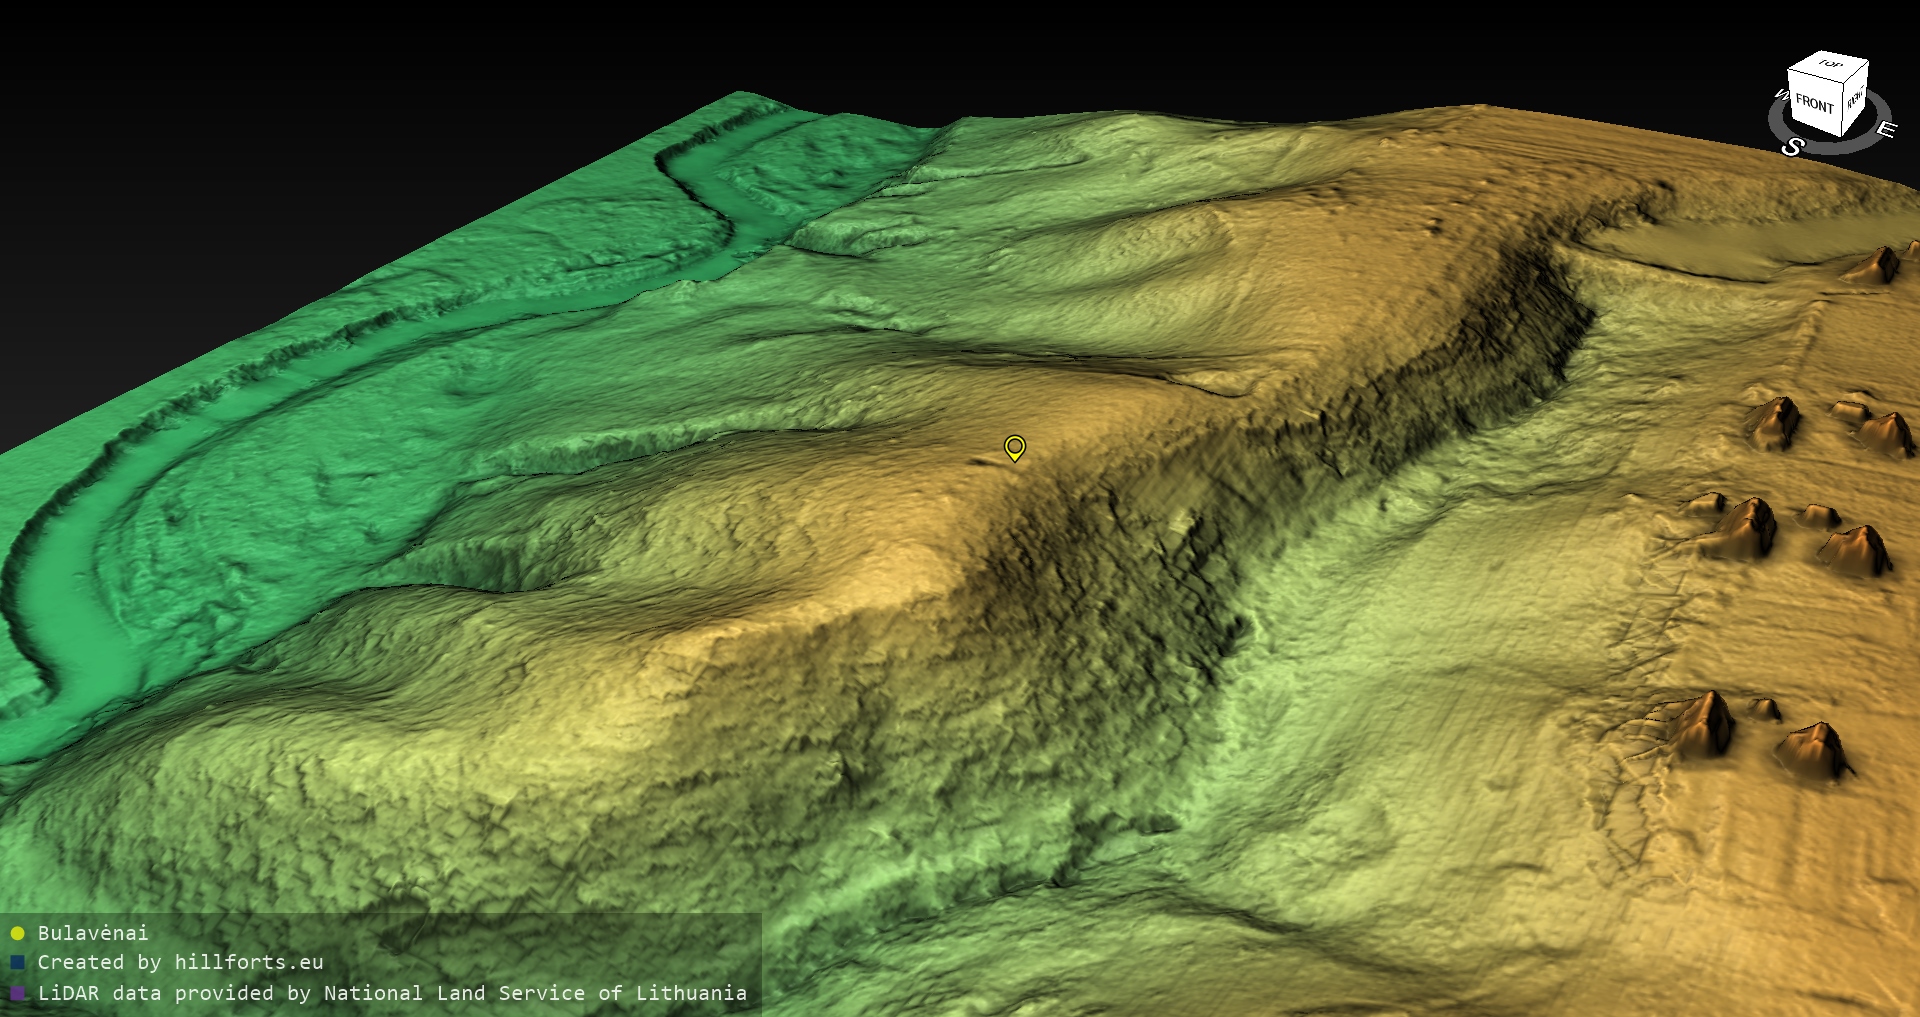Image resolution: width=1920 pixels, height=1017 pixels.
Task: Open the Created by hillforts.eu link
Action: (180, 962)
